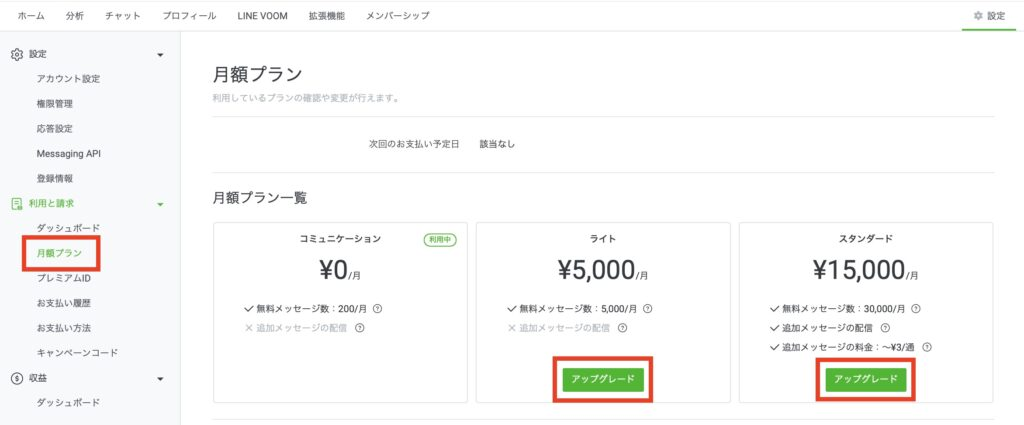The width and height of the screenshot is (1024, 425).
Task: Click the 利用と請求 billing icon in sidebar
Action: pyautogui.click(x=17, y=204)
